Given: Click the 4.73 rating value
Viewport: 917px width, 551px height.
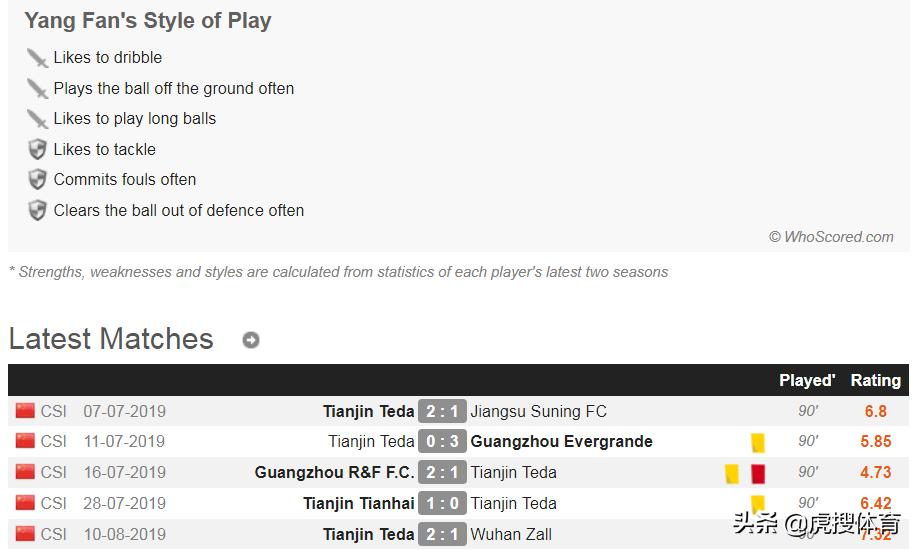Looking at the screenshot, I should tap(875, 472).
